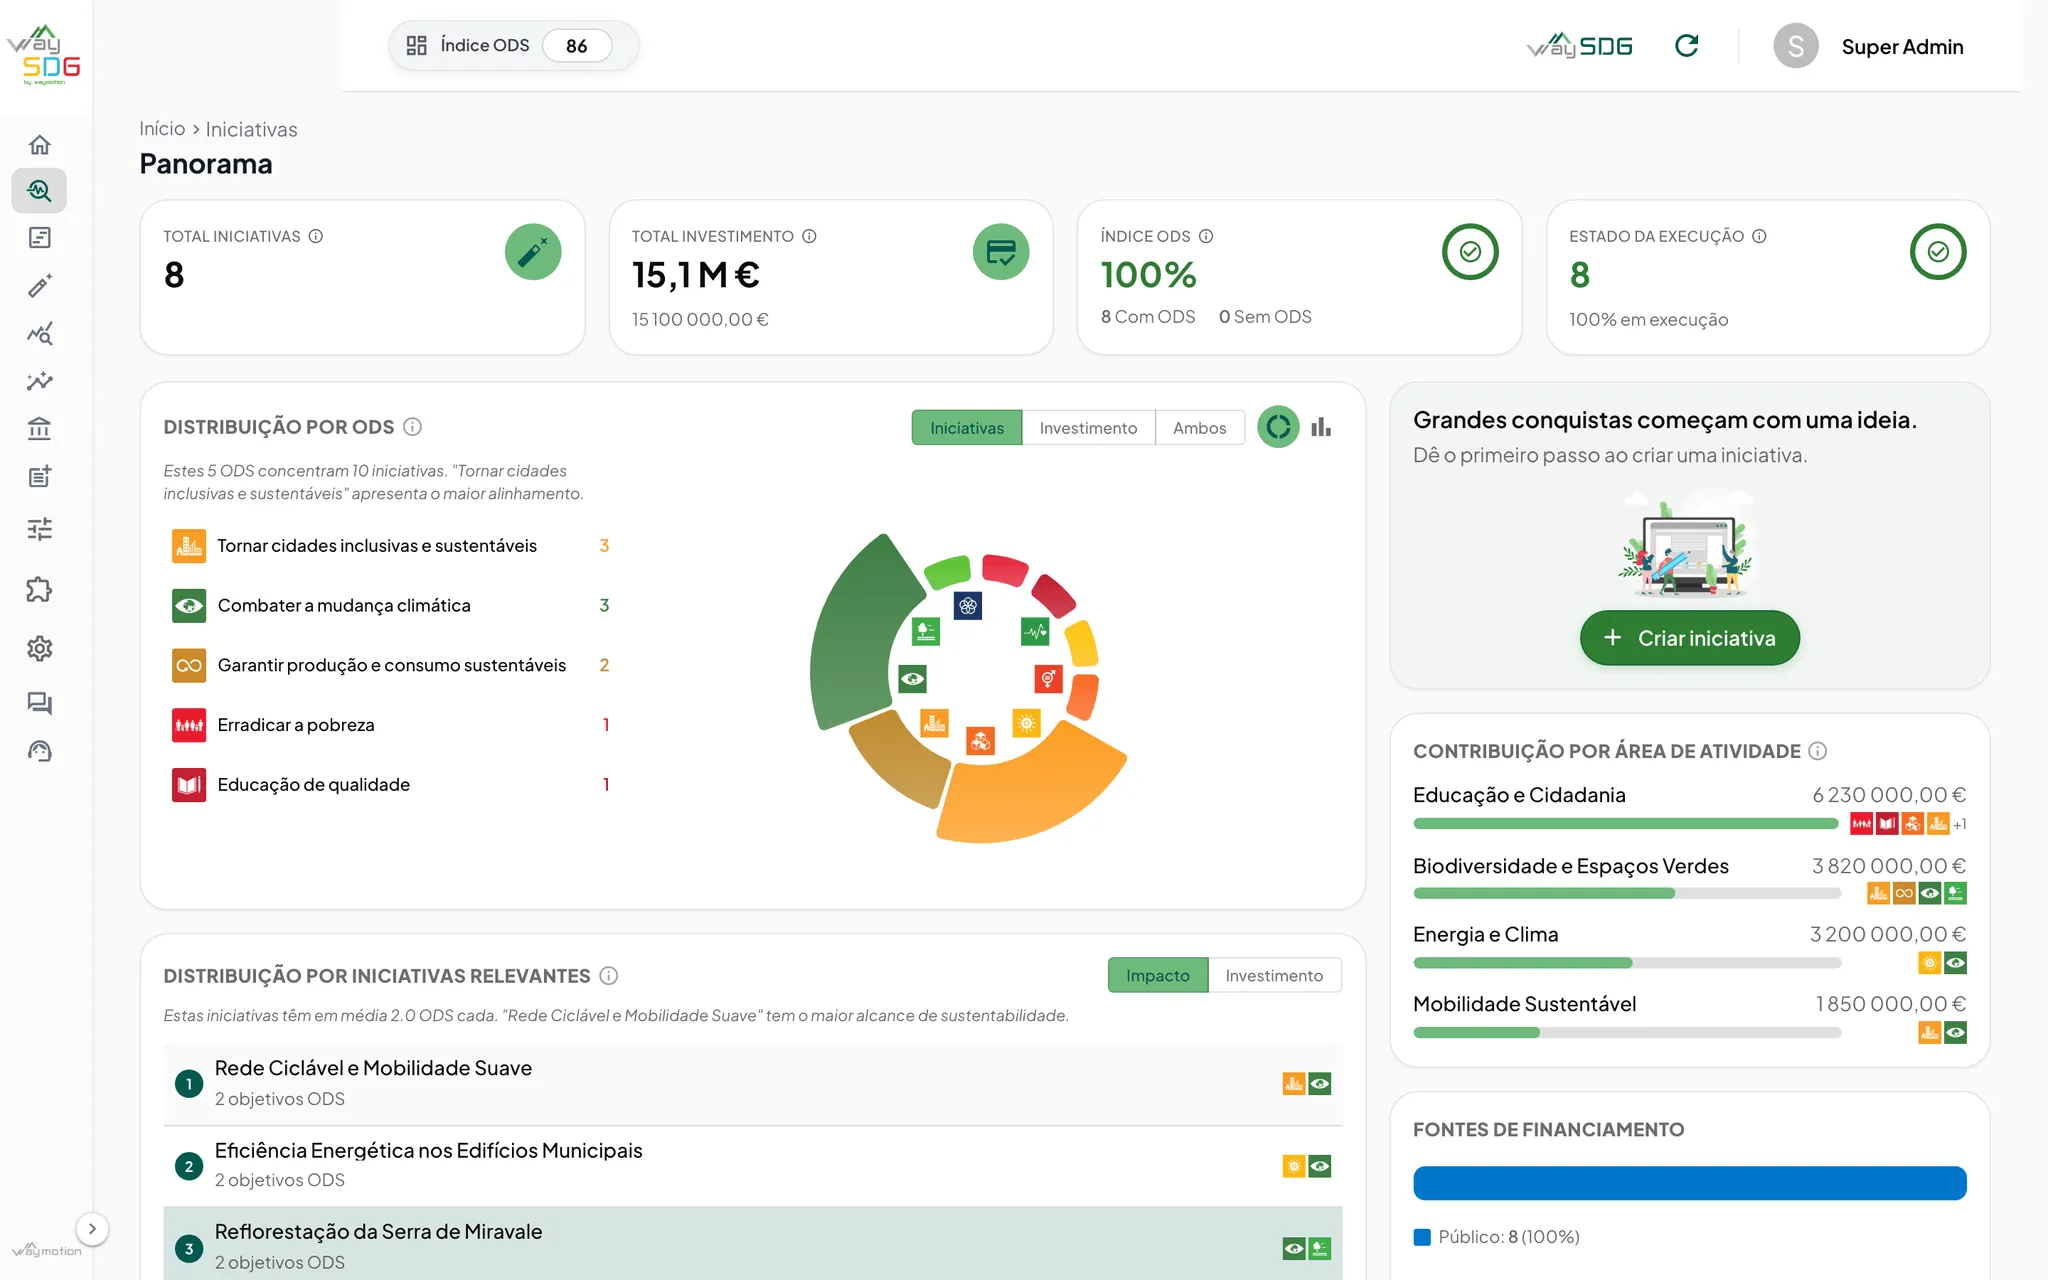The image size is (2048, 1280).
Task: Select Educação de qualidade row
Action: click(391, 785)
